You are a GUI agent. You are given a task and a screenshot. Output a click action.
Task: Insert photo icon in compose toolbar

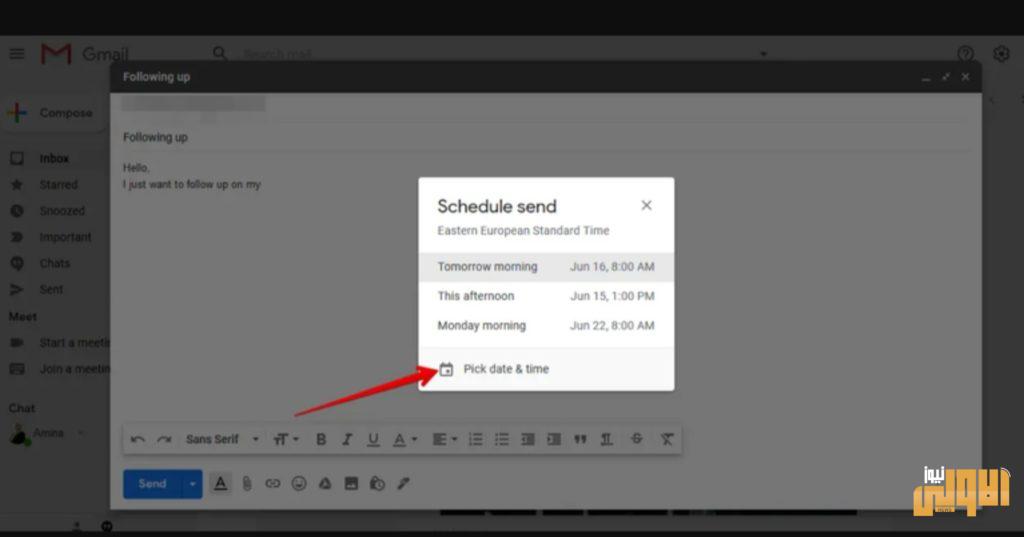point(351,483)
